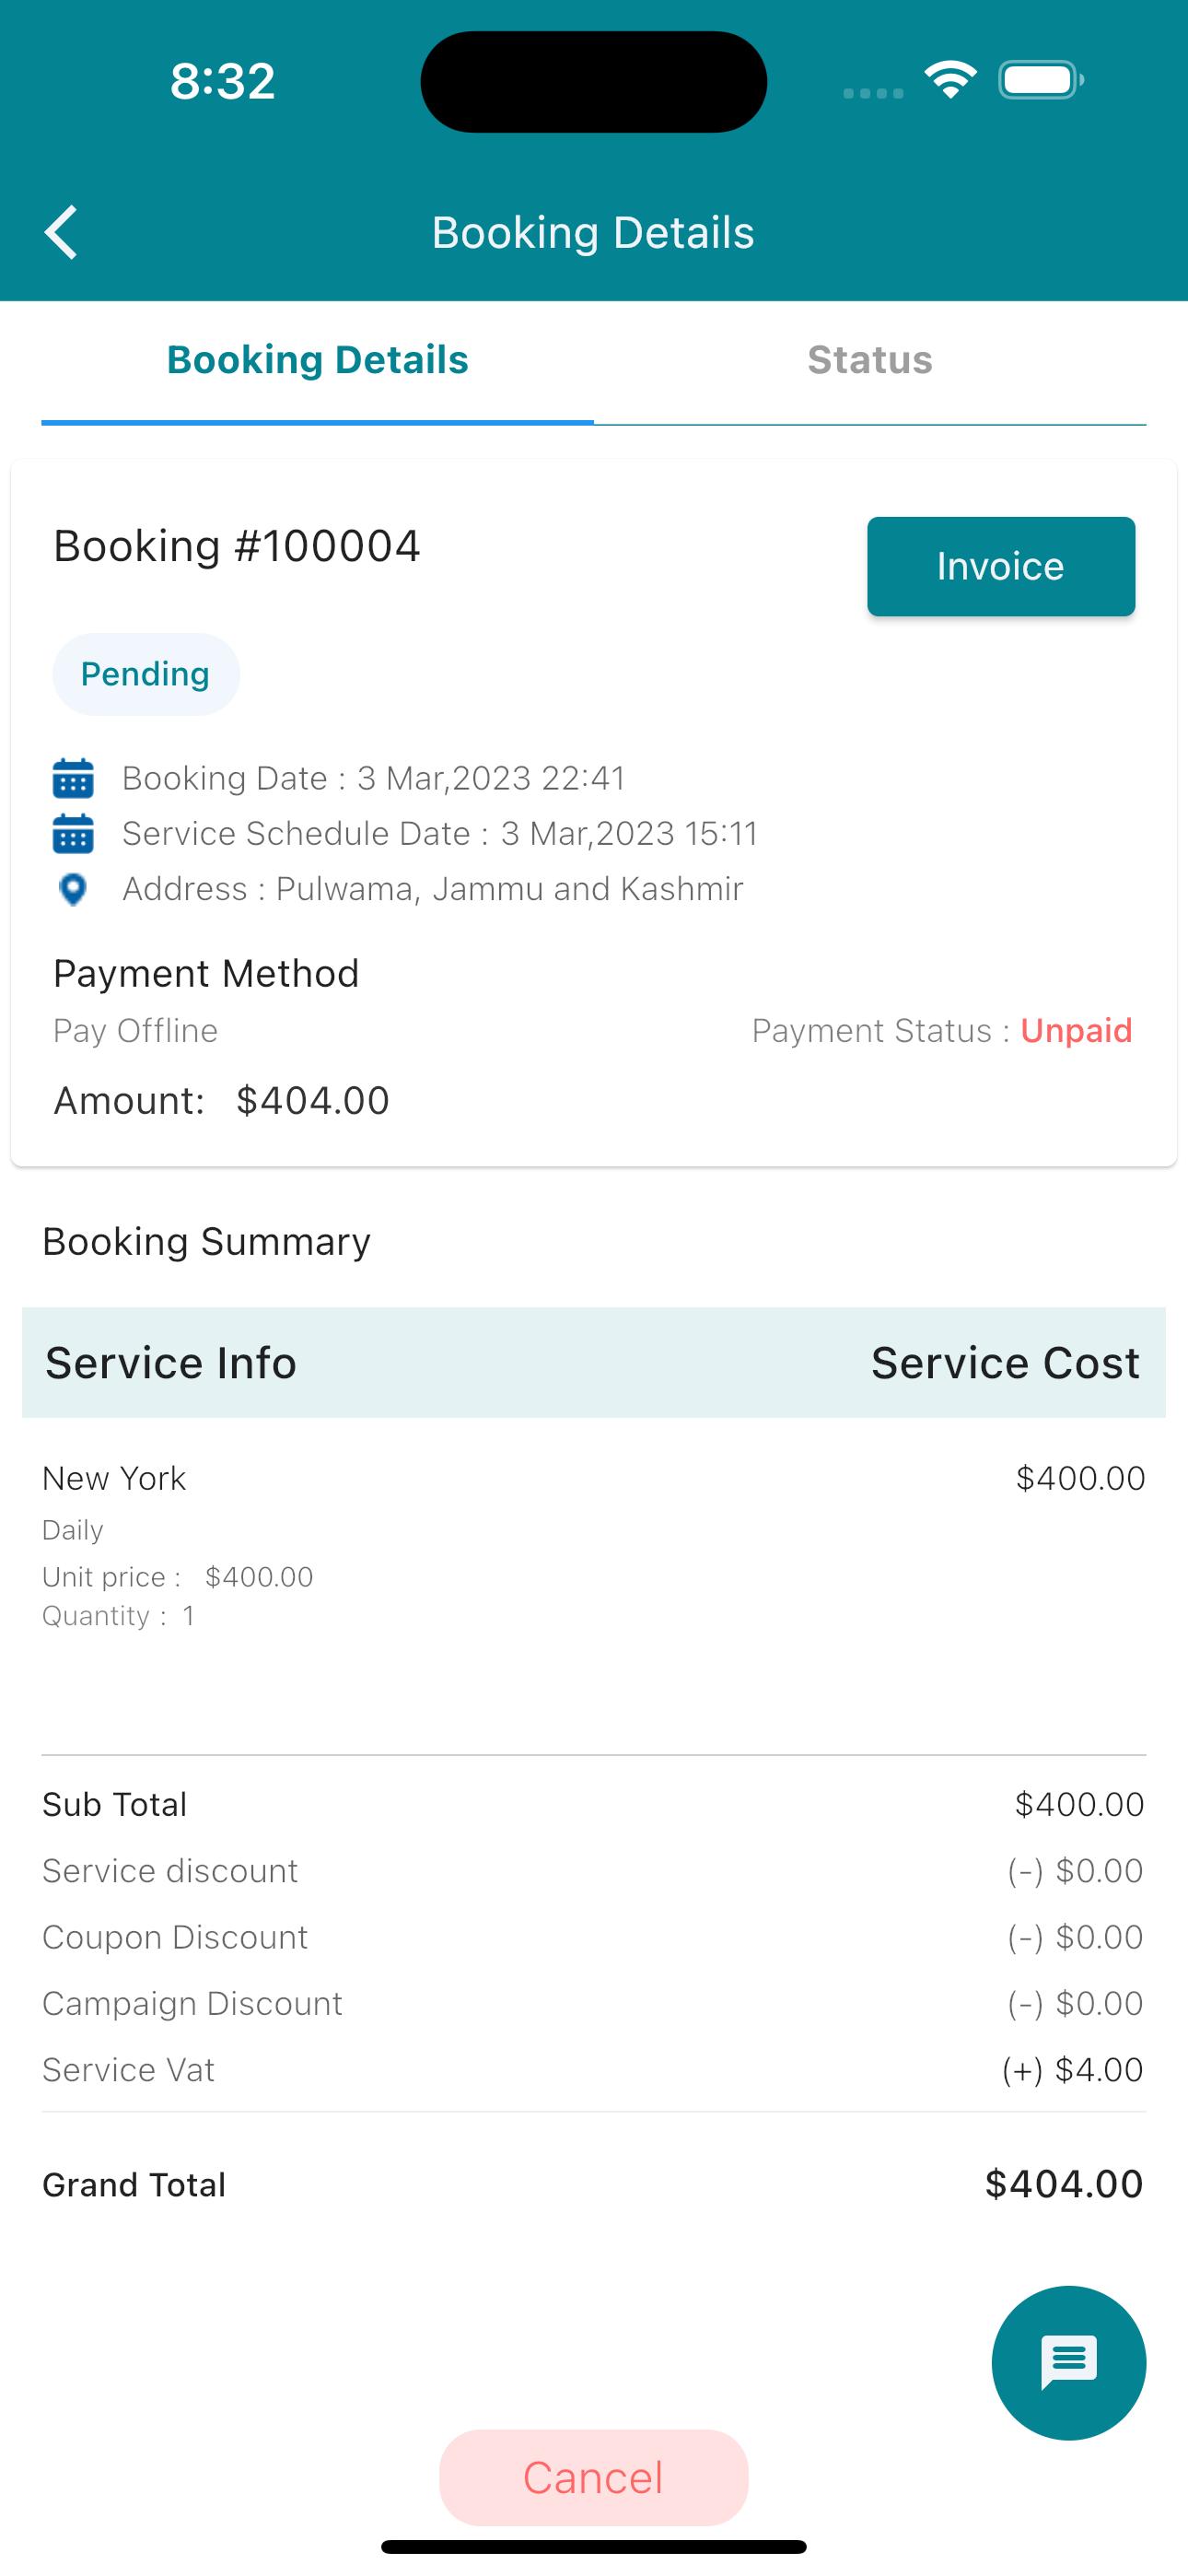Cancel this booking

click(x=594, y=2477)
